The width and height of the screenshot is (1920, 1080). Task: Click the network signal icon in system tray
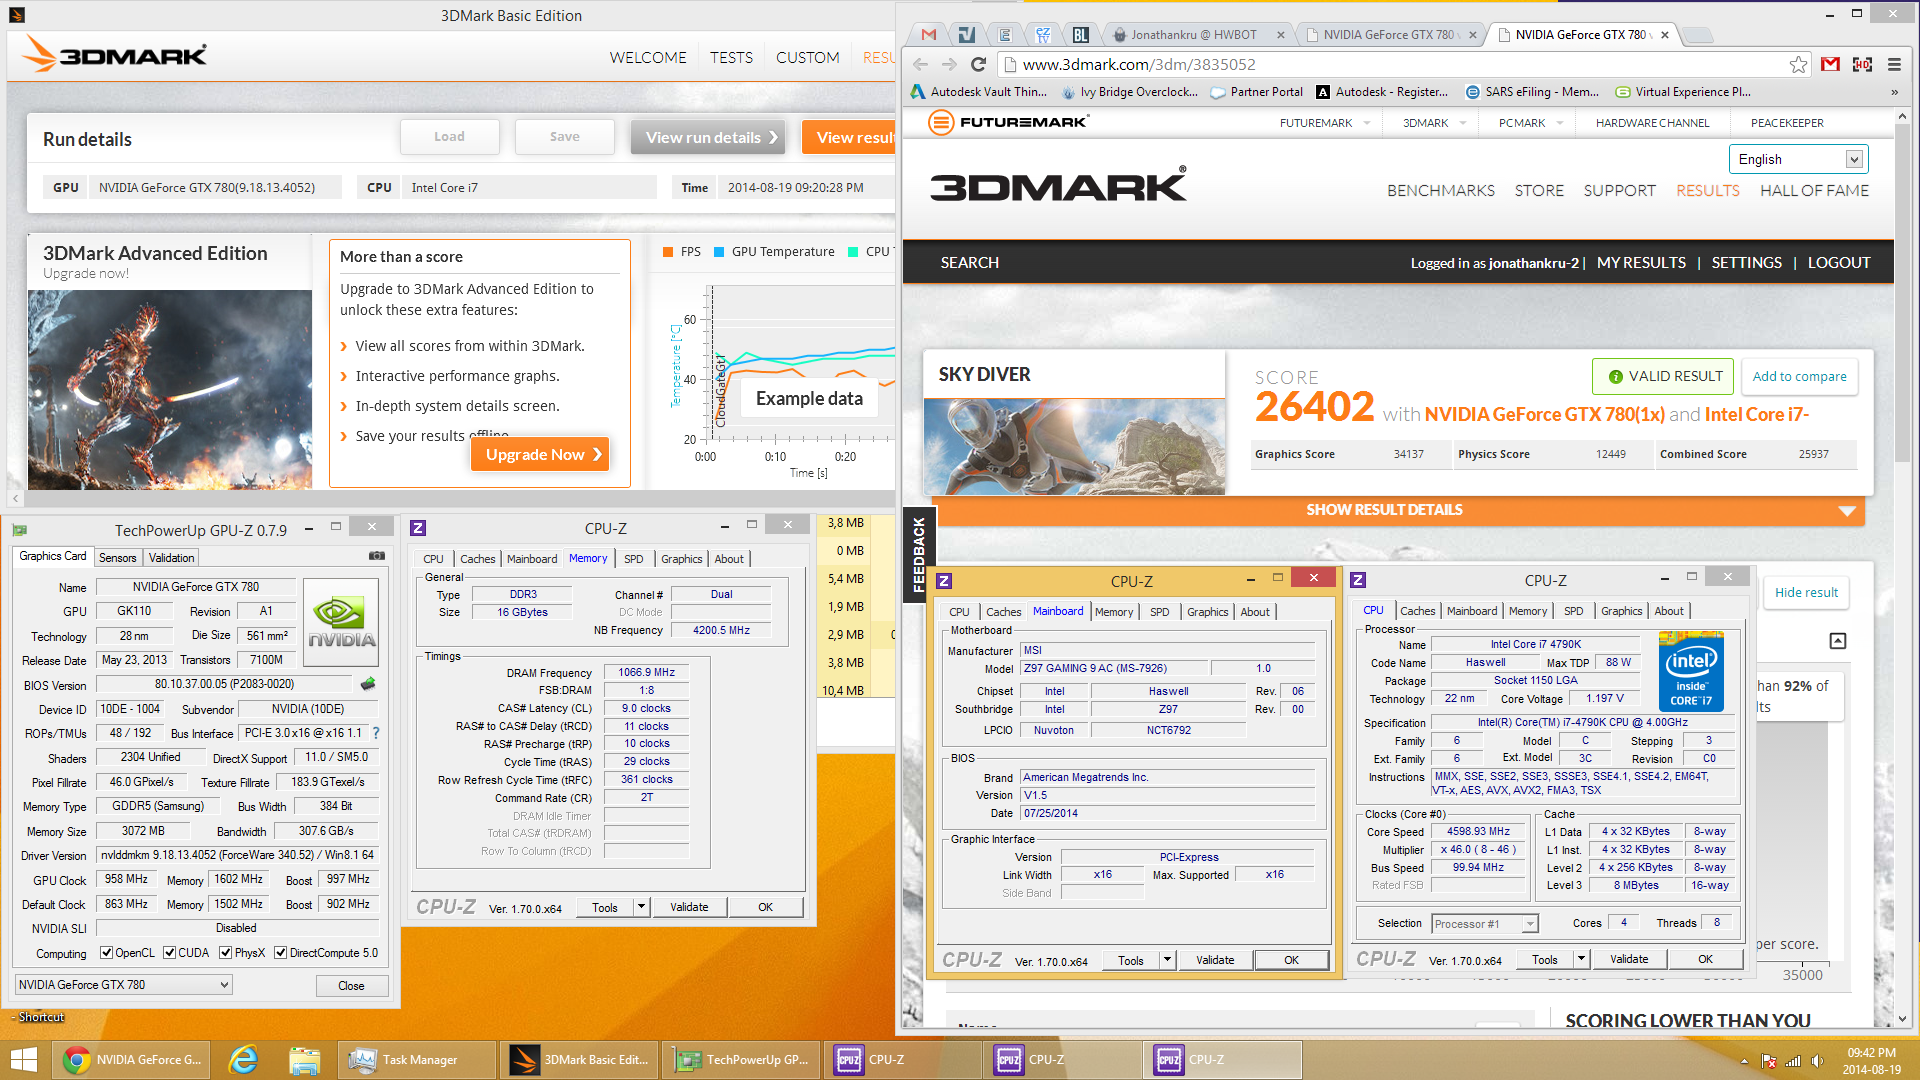point(1793,1061)
